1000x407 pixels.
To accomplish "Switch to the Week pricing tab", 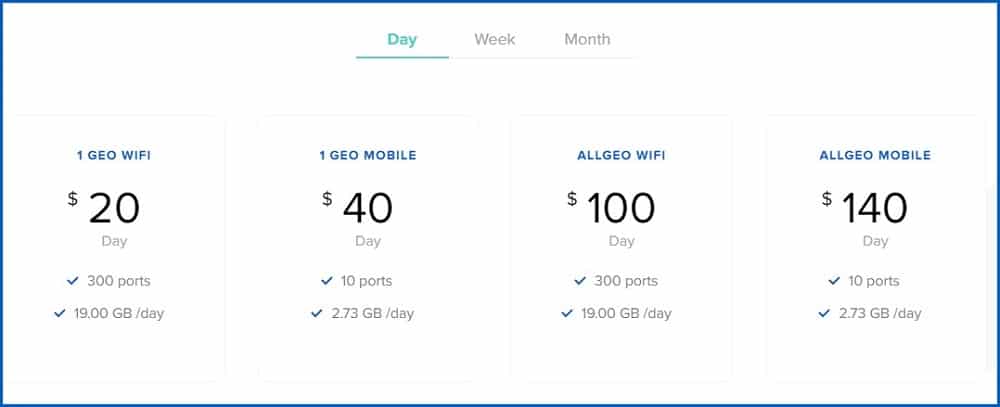I will (x=494, y=40).
